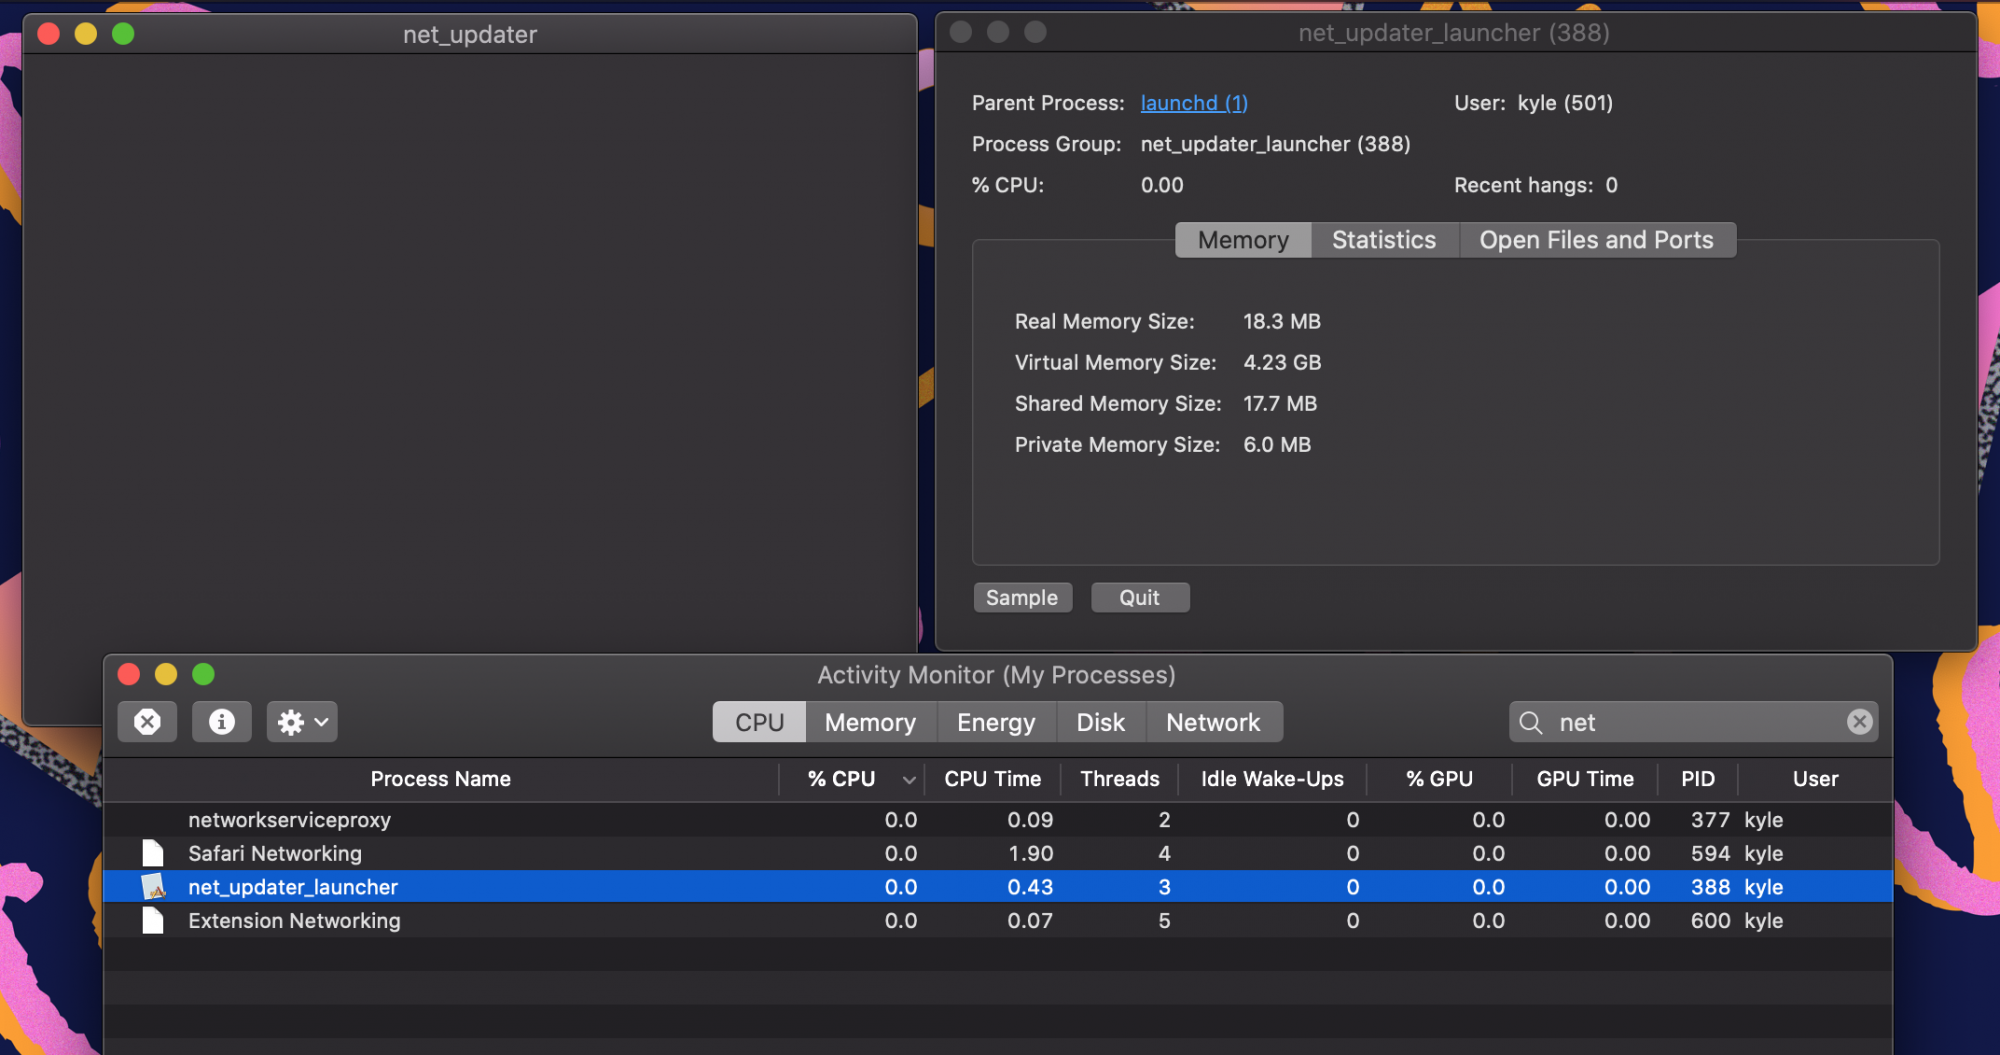Sort by the GPU Time column header
2000x1055 pixels.
point(1585,779)
